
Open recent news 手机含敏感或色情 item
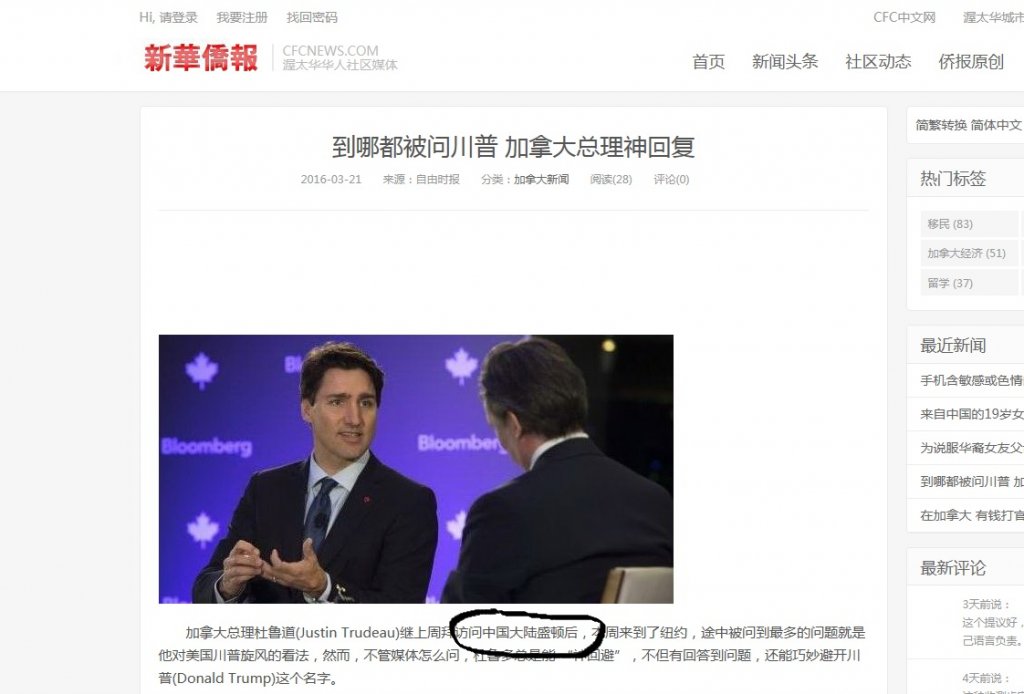(971, 380)
